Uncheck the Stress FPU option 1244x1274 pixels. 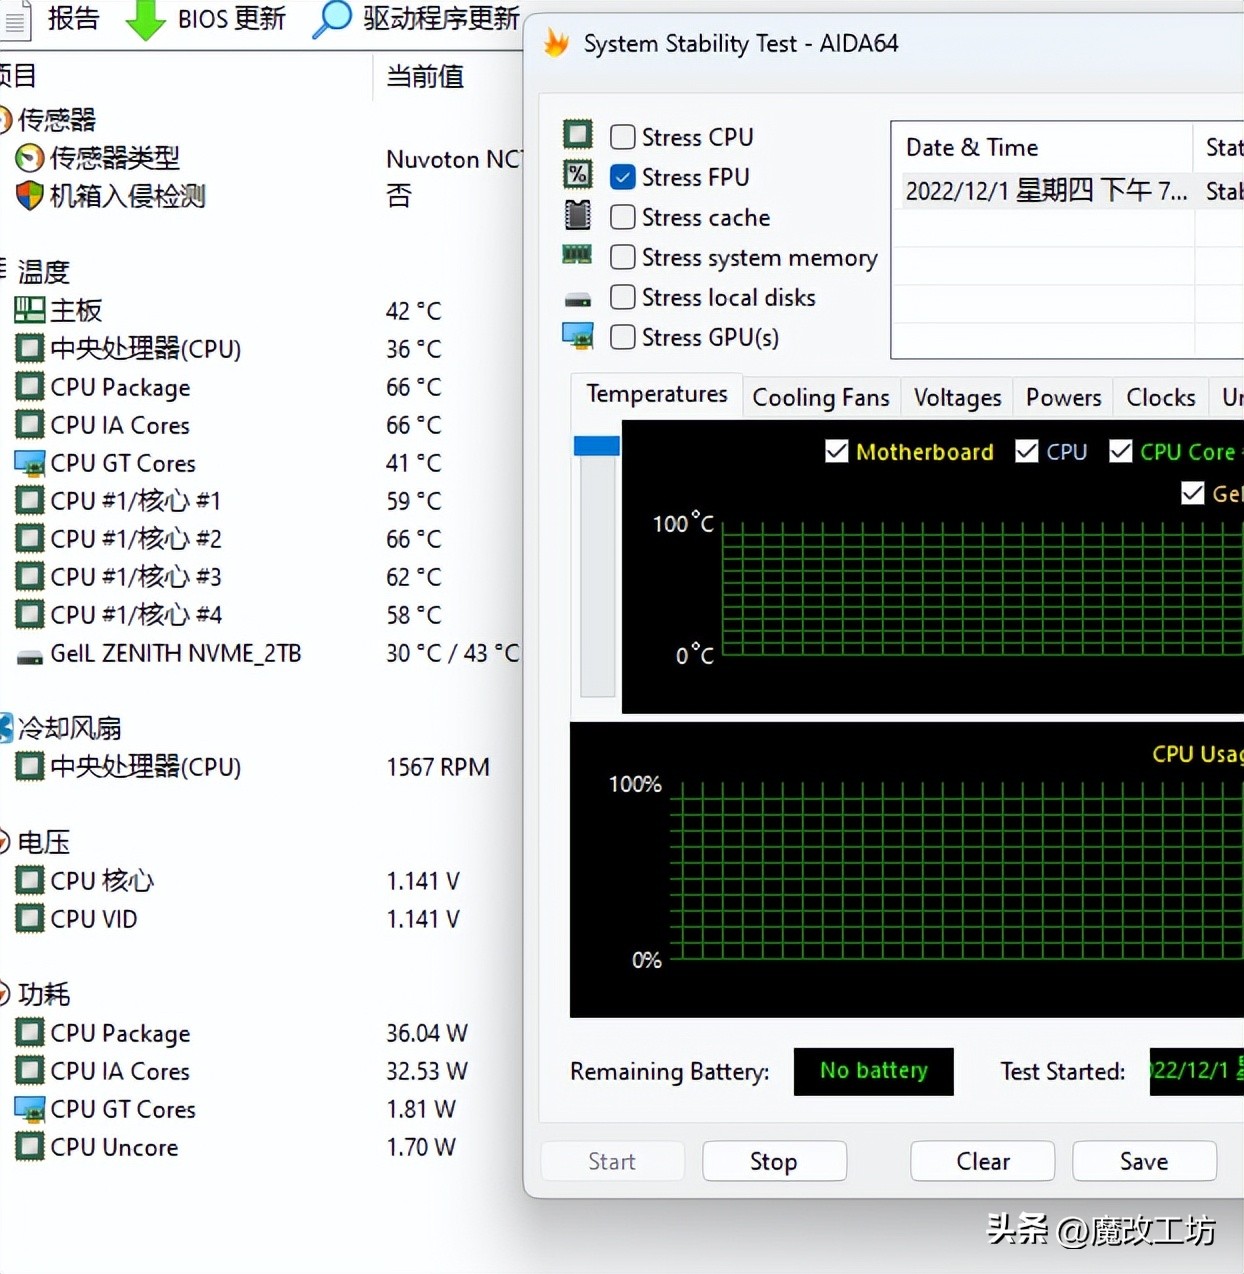[x=623, y=177]
